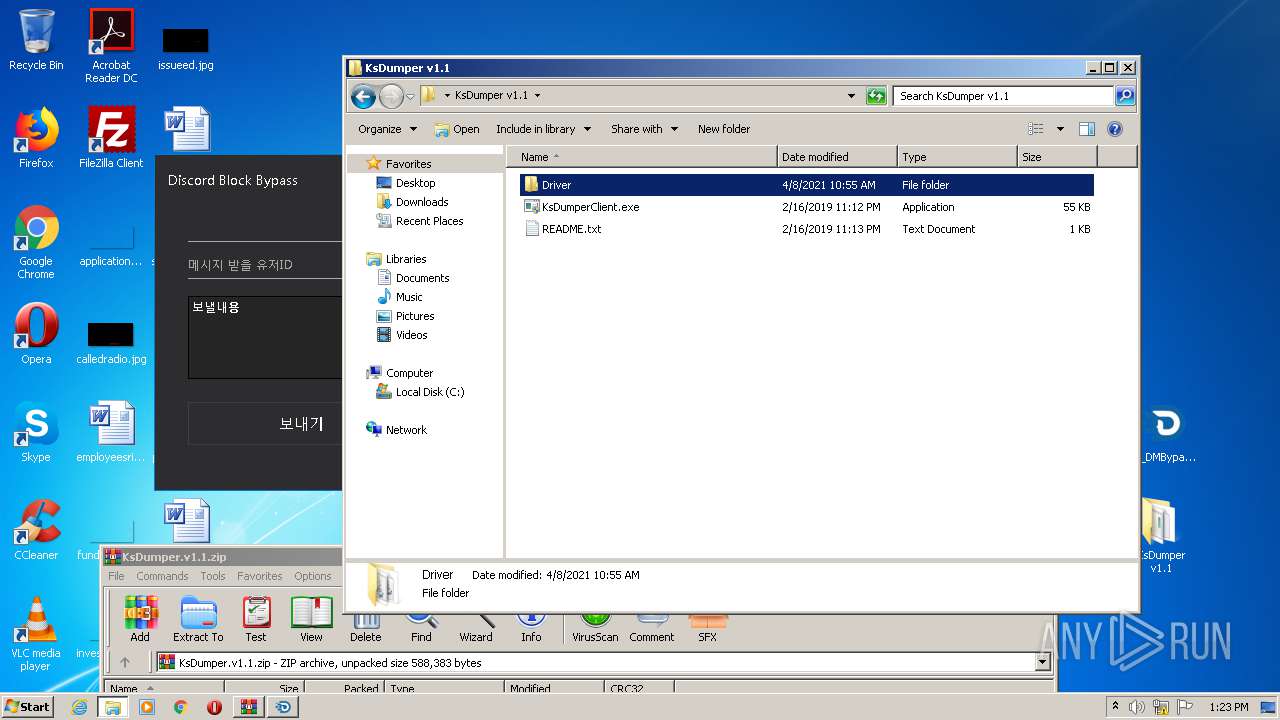1280x720 pixels.
Task: Open VLC media player desktop shortcut
Action: point(36,634)
